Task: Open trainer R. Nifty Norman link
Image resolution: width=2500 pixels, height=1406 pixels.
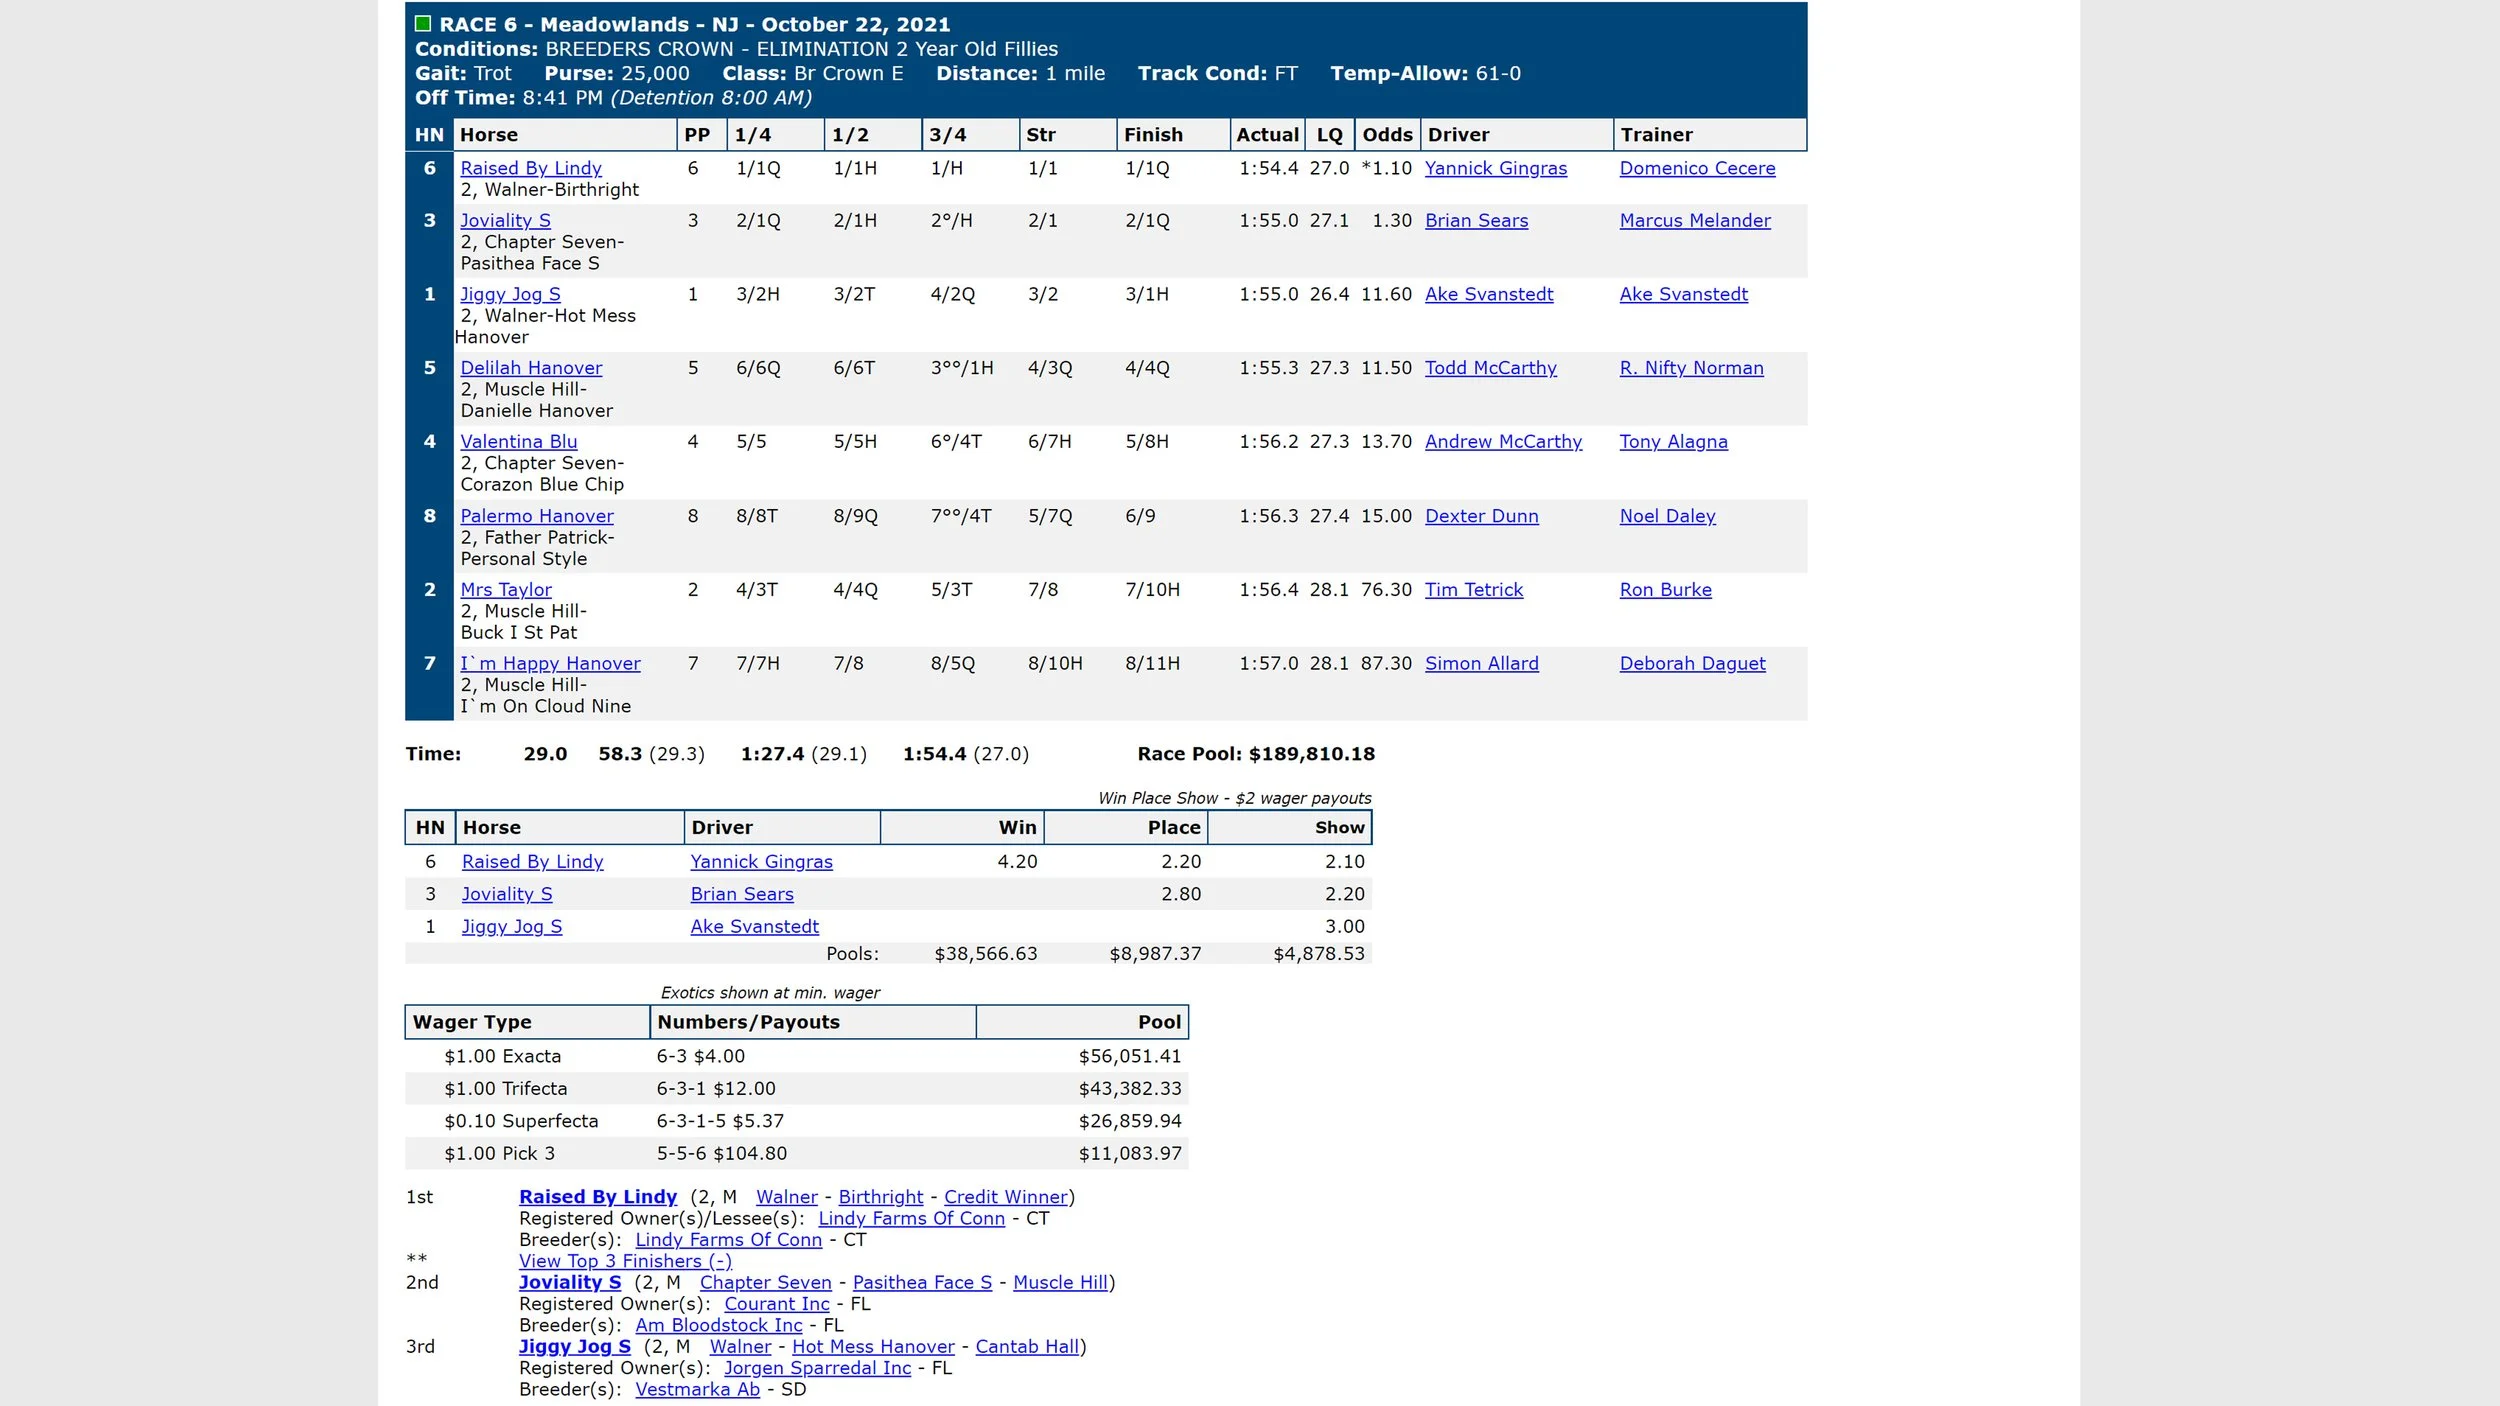Action: [1692, 368]
